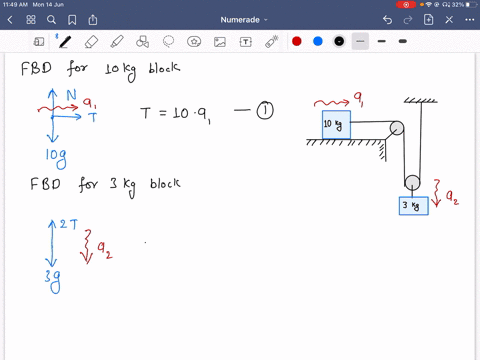The width and height of the screenshot is (480, 360).
Task: Open the more options ellipsis menu
Action: 470,20
